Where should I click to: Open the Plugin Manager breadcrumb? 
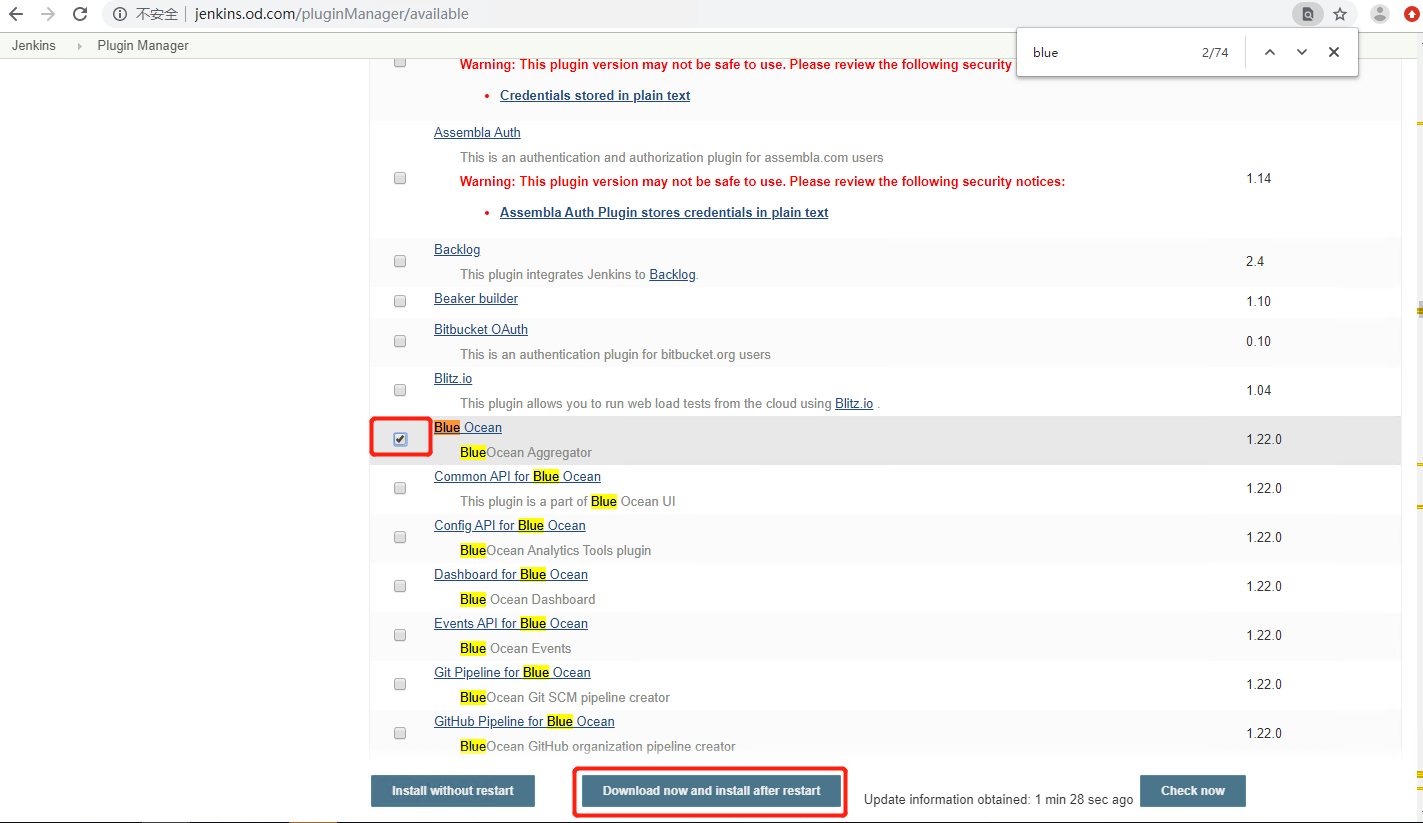click(x=143, y=46)
